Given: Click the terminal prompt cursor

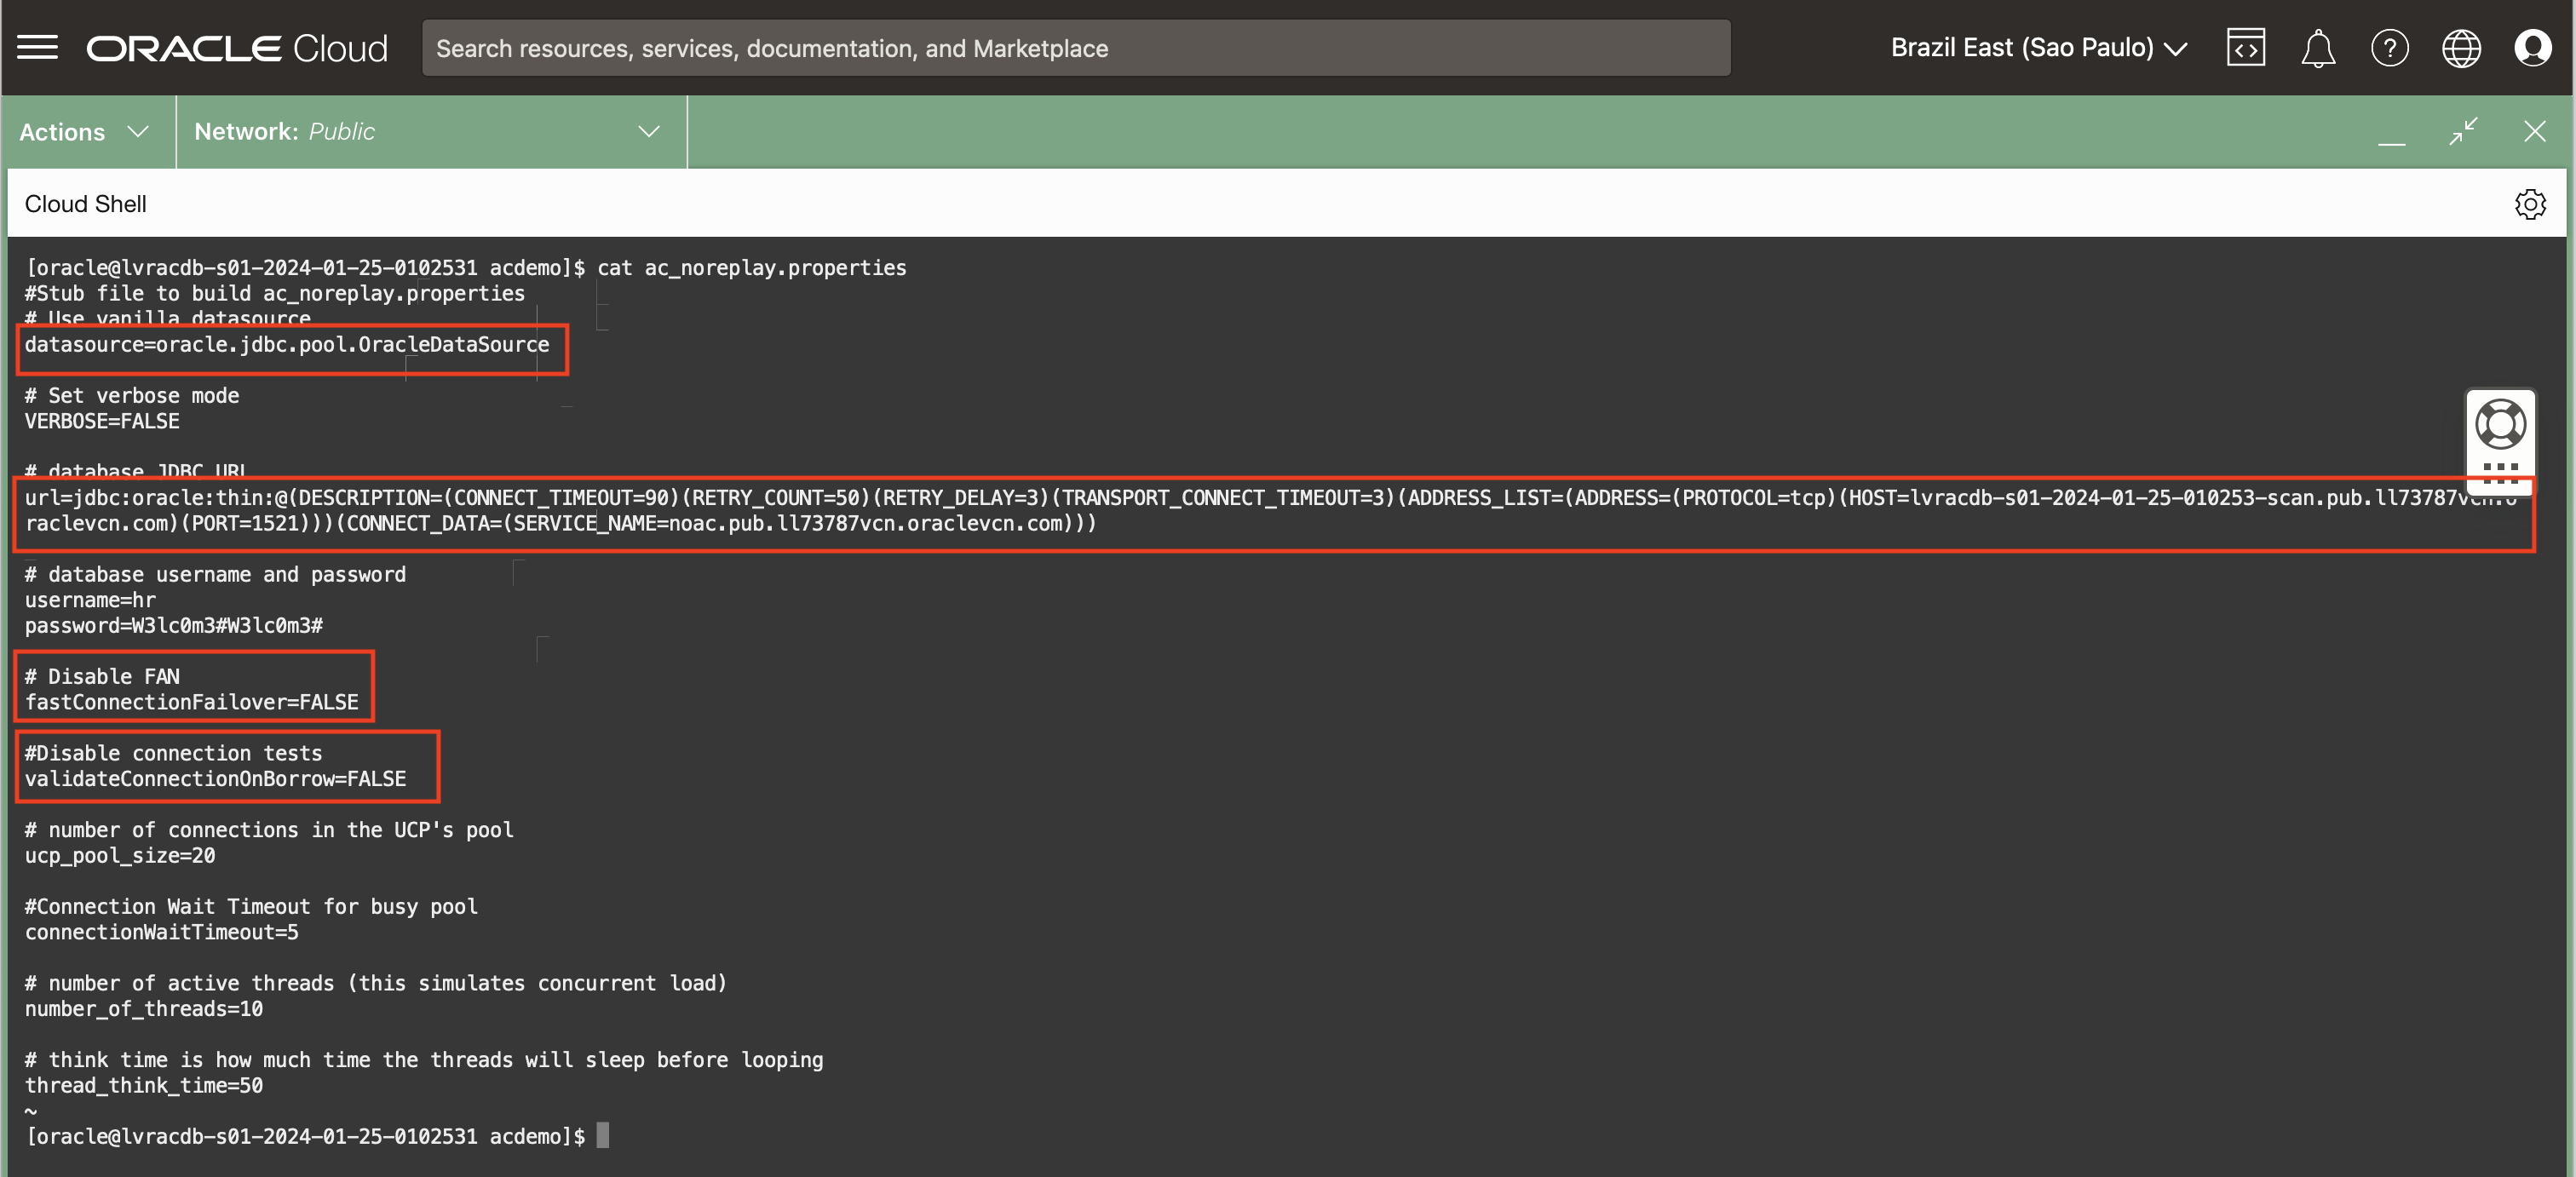Looking at the screenshot, I should (603, 1135).
